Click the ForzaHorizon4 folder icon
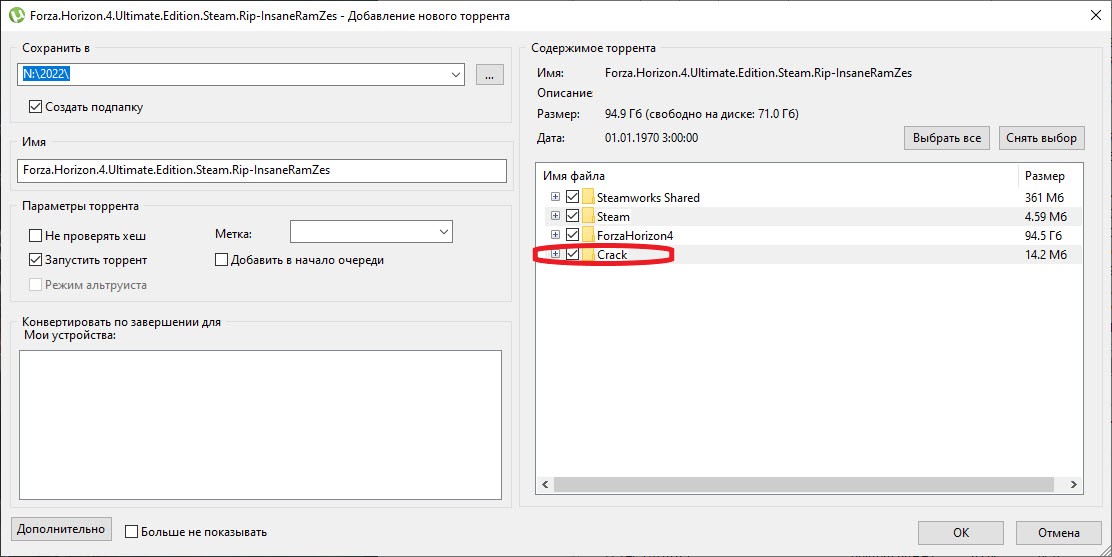 588,236
